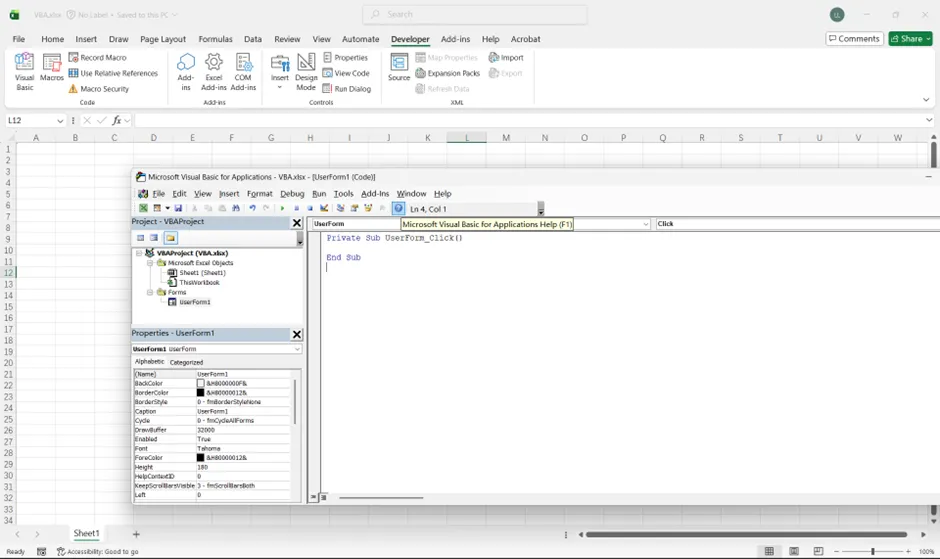Click Run Sub green play icon
Viewport: 940px width, 559px height.
(x=283, y=209)
